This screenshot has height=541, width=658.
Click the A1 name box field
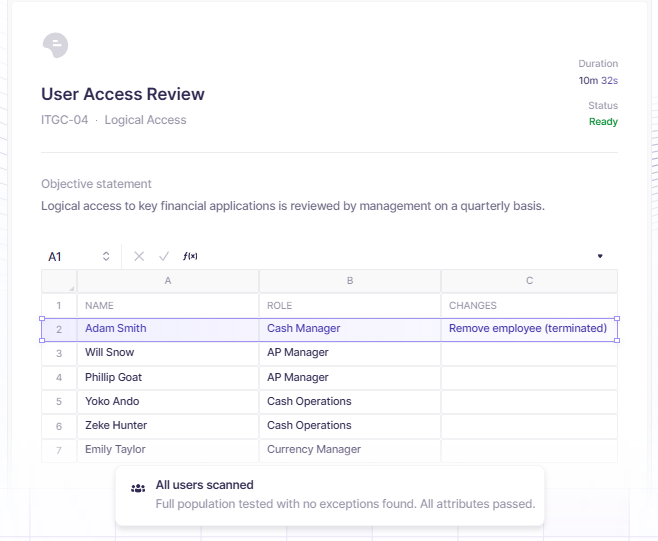click(80, 256)
